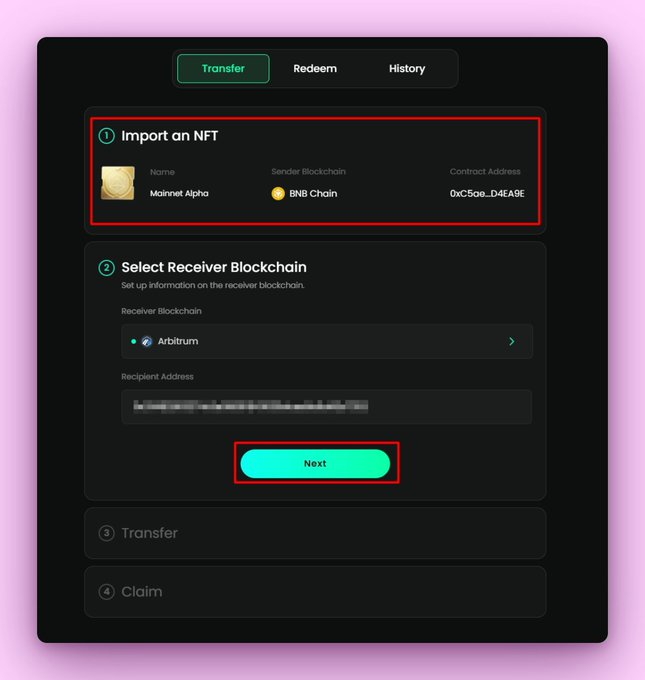Open the History tab

point(407,69)
